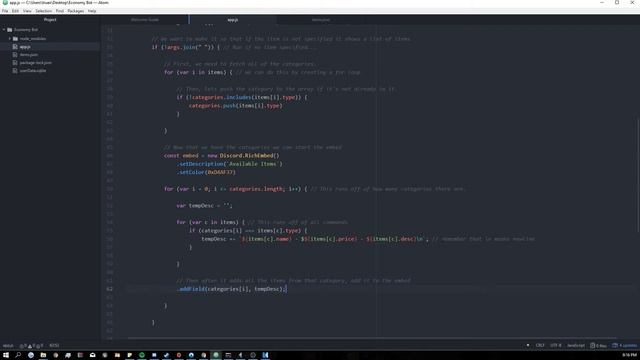Change the CRLF line ending setting
The height and width of the screenshot is (360, 640).
pos(540,345)
